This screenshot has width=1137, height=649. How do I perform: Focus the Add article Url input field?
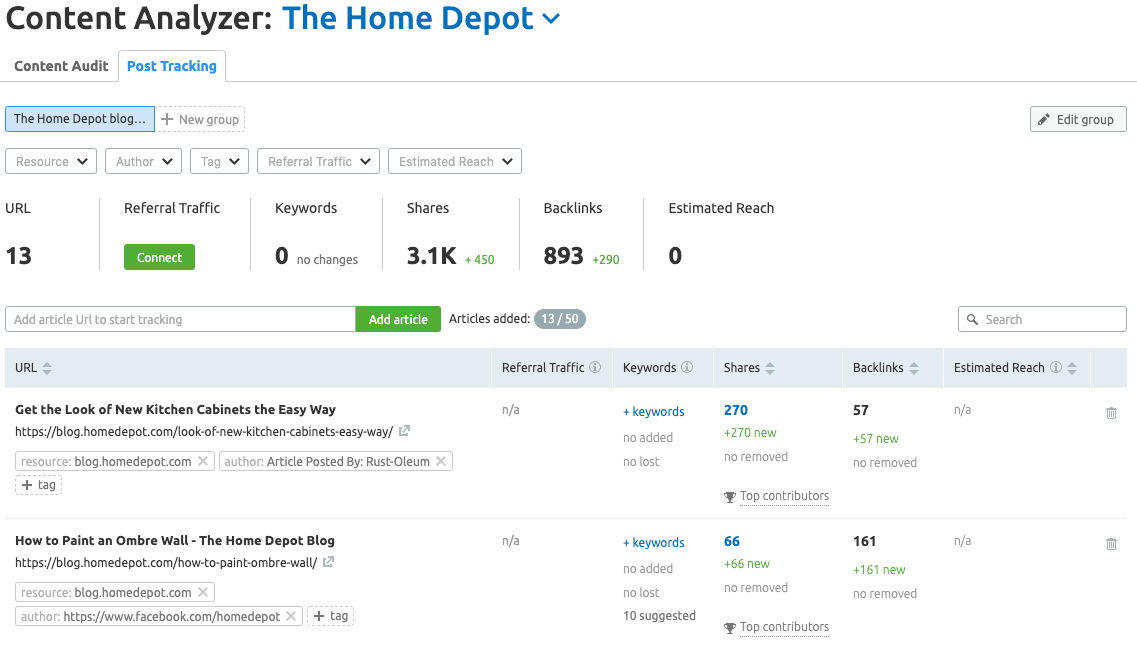[x=181, y=319]
